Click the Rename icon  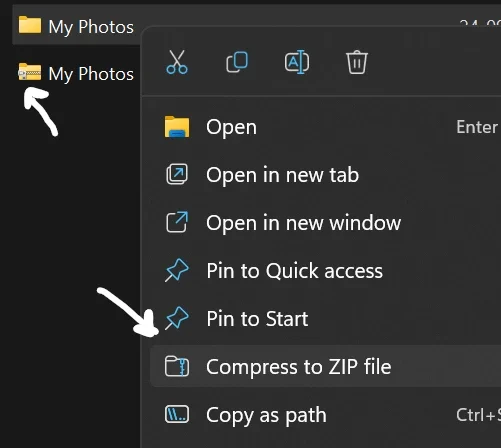[x=297, y=62]
